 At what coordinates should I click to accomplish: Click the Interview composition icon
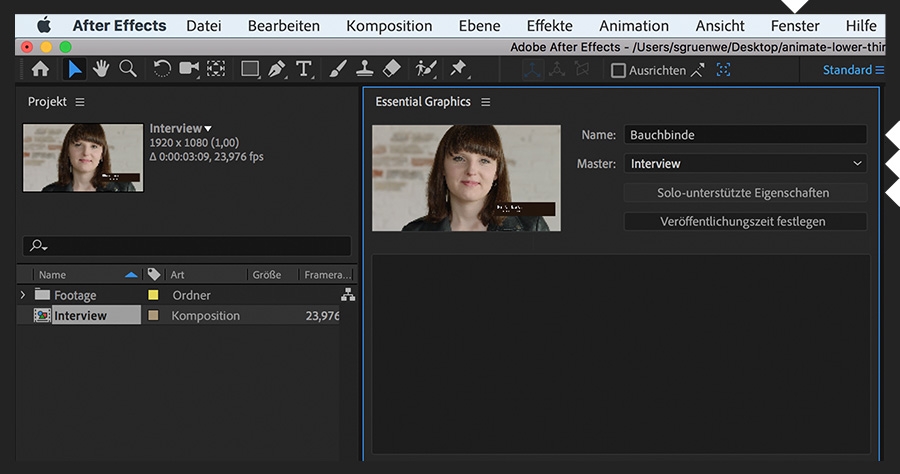tap(42, 315)
